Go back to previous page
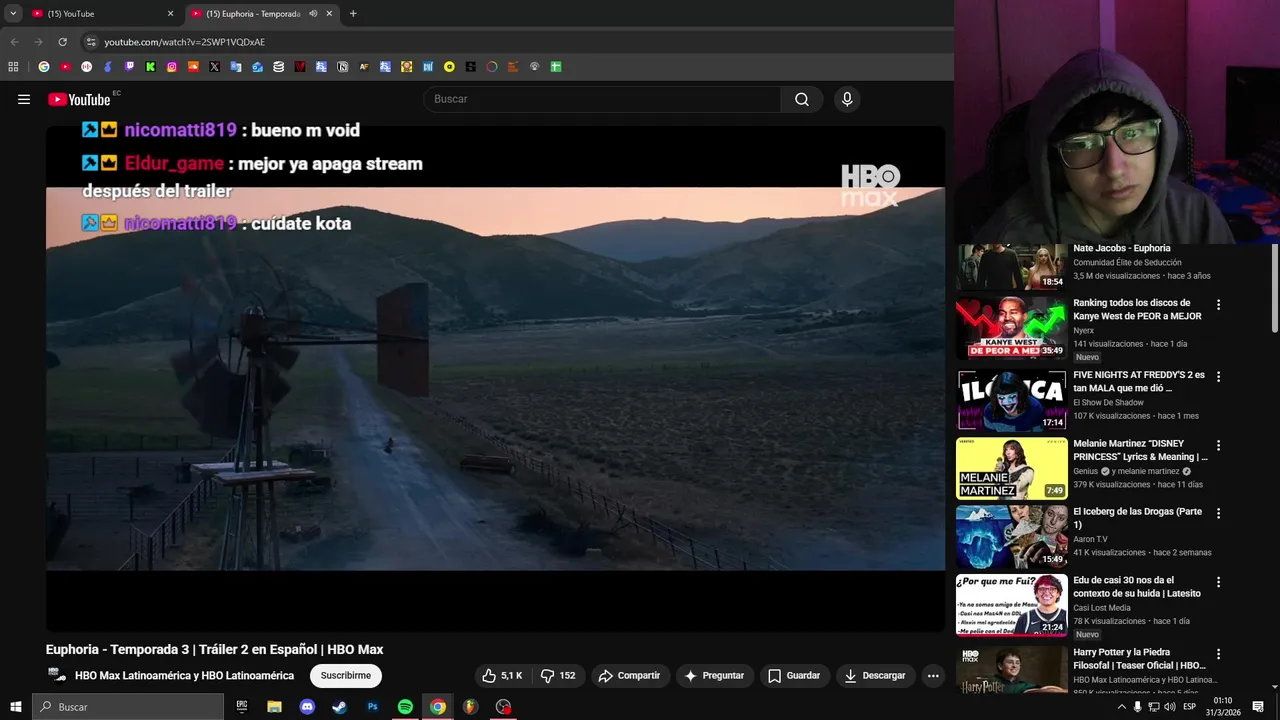The width and height of the screenshot is (1280, 720). (14, 42)
